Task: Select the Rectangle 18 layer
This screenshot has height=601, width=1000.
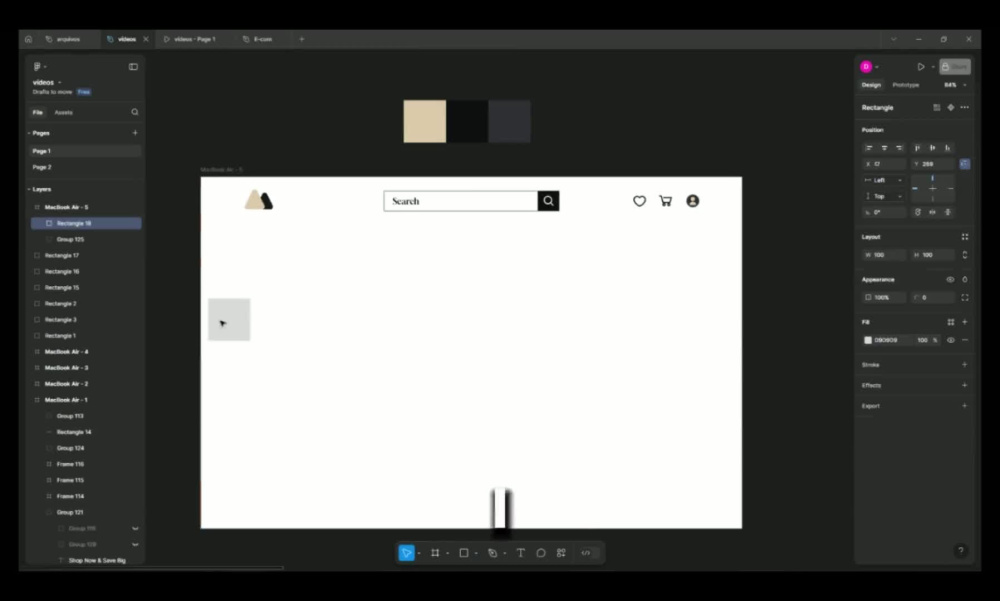Action: click(x=86, y=223)
